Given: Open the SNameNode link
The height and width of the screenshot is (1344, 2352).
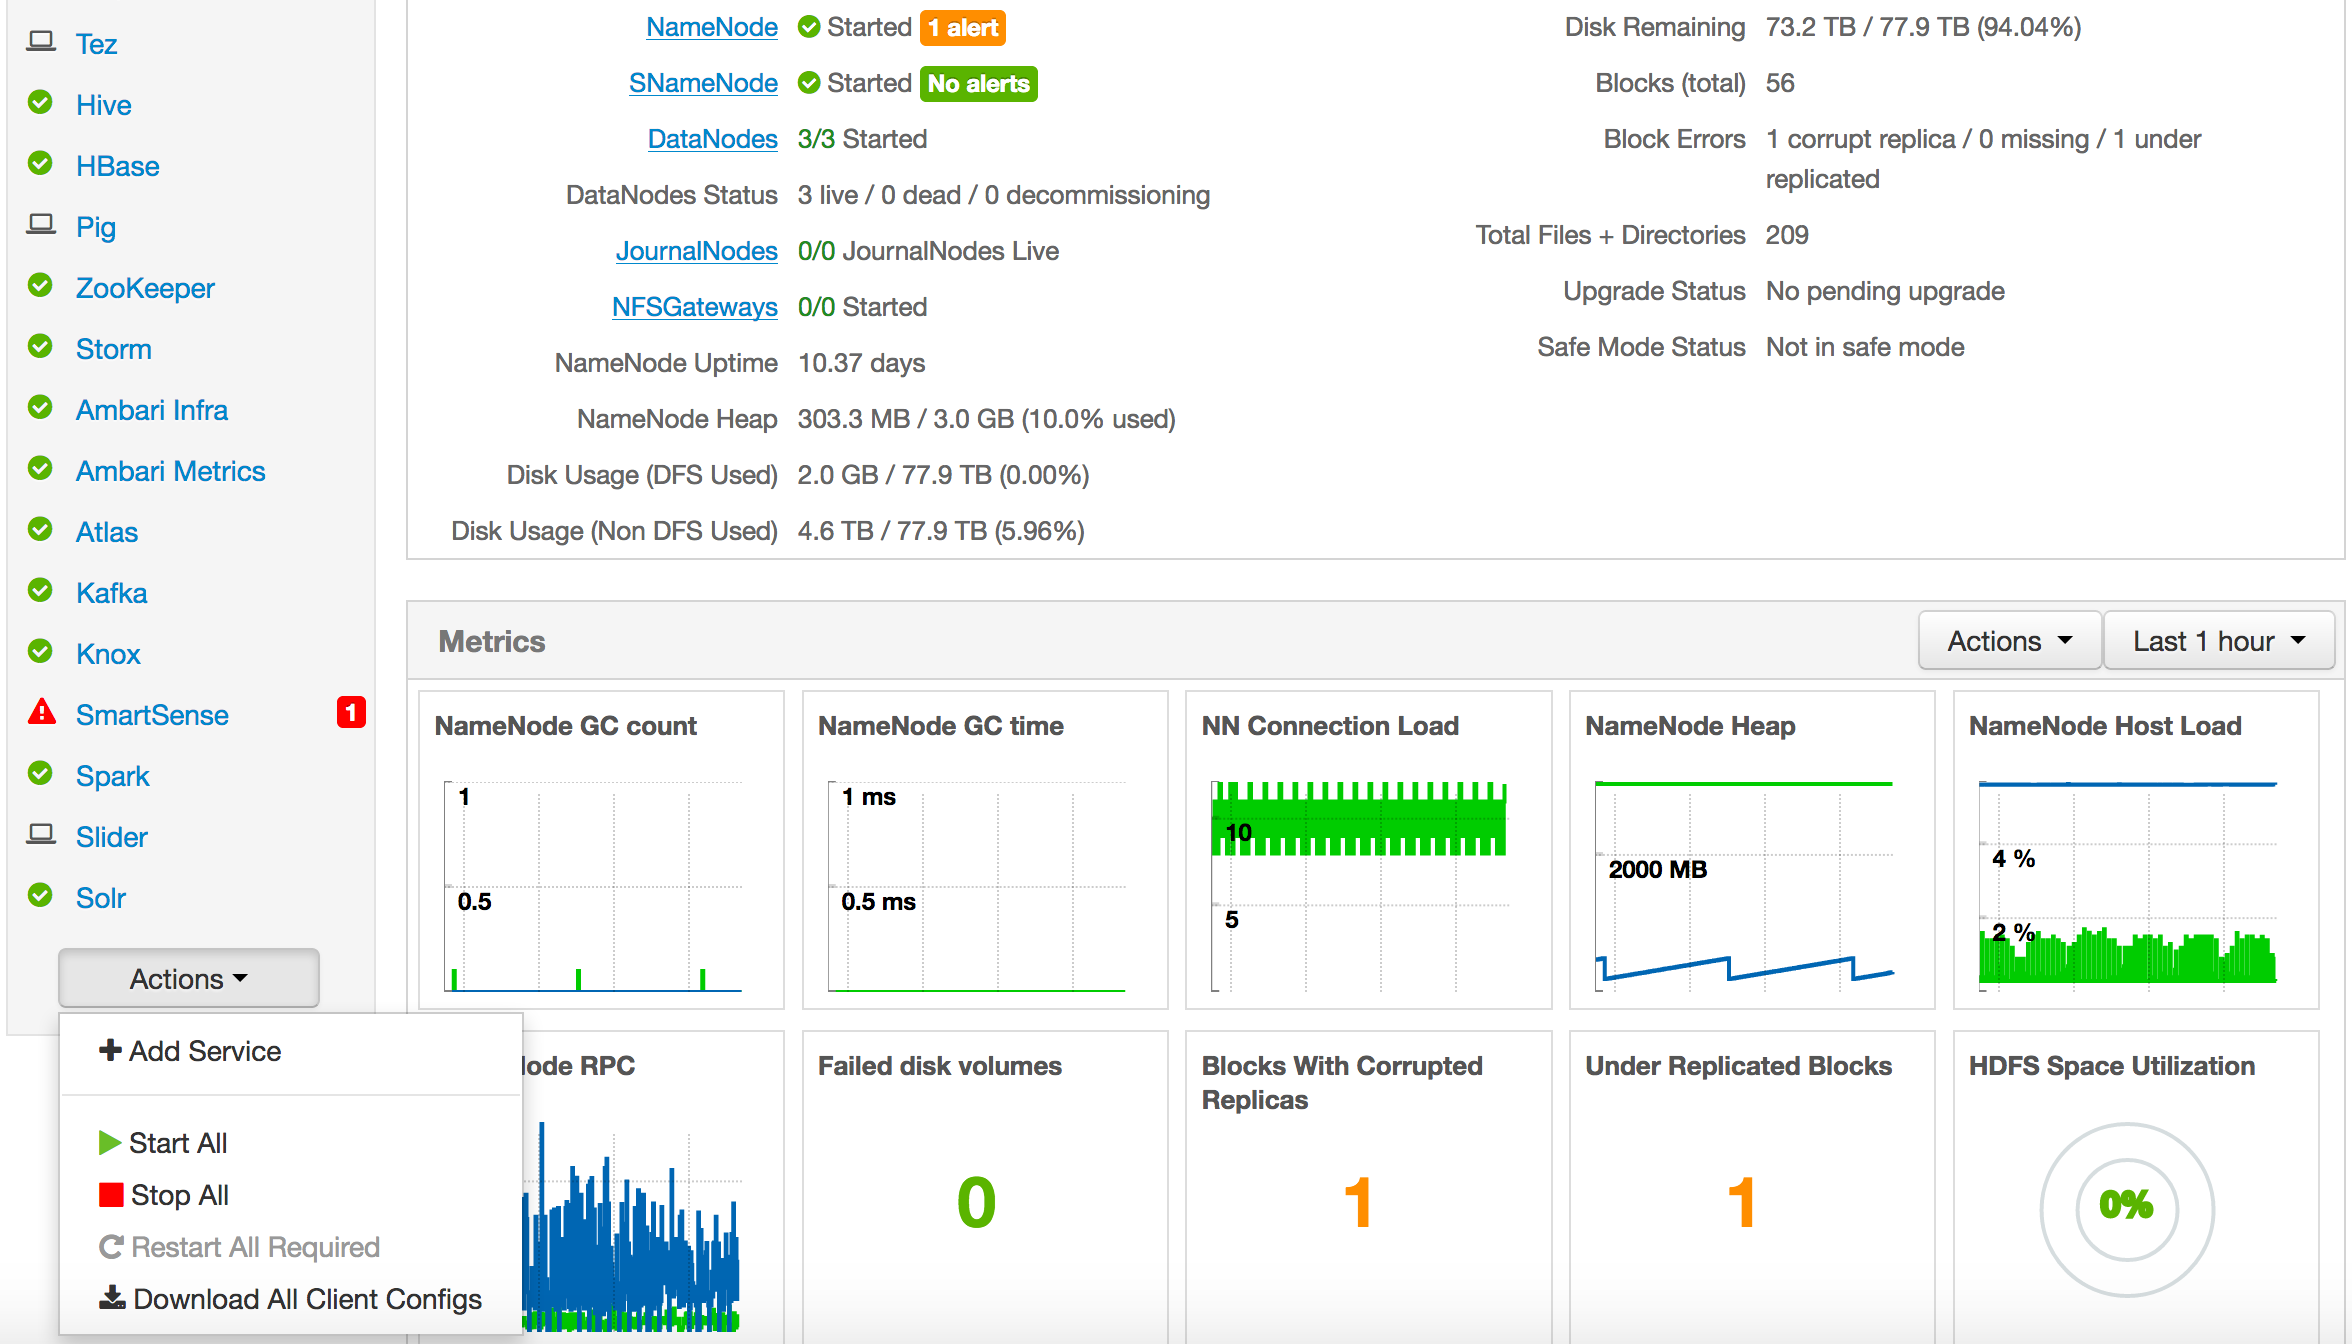Looking at the screenshot, I should click(703, 83).
